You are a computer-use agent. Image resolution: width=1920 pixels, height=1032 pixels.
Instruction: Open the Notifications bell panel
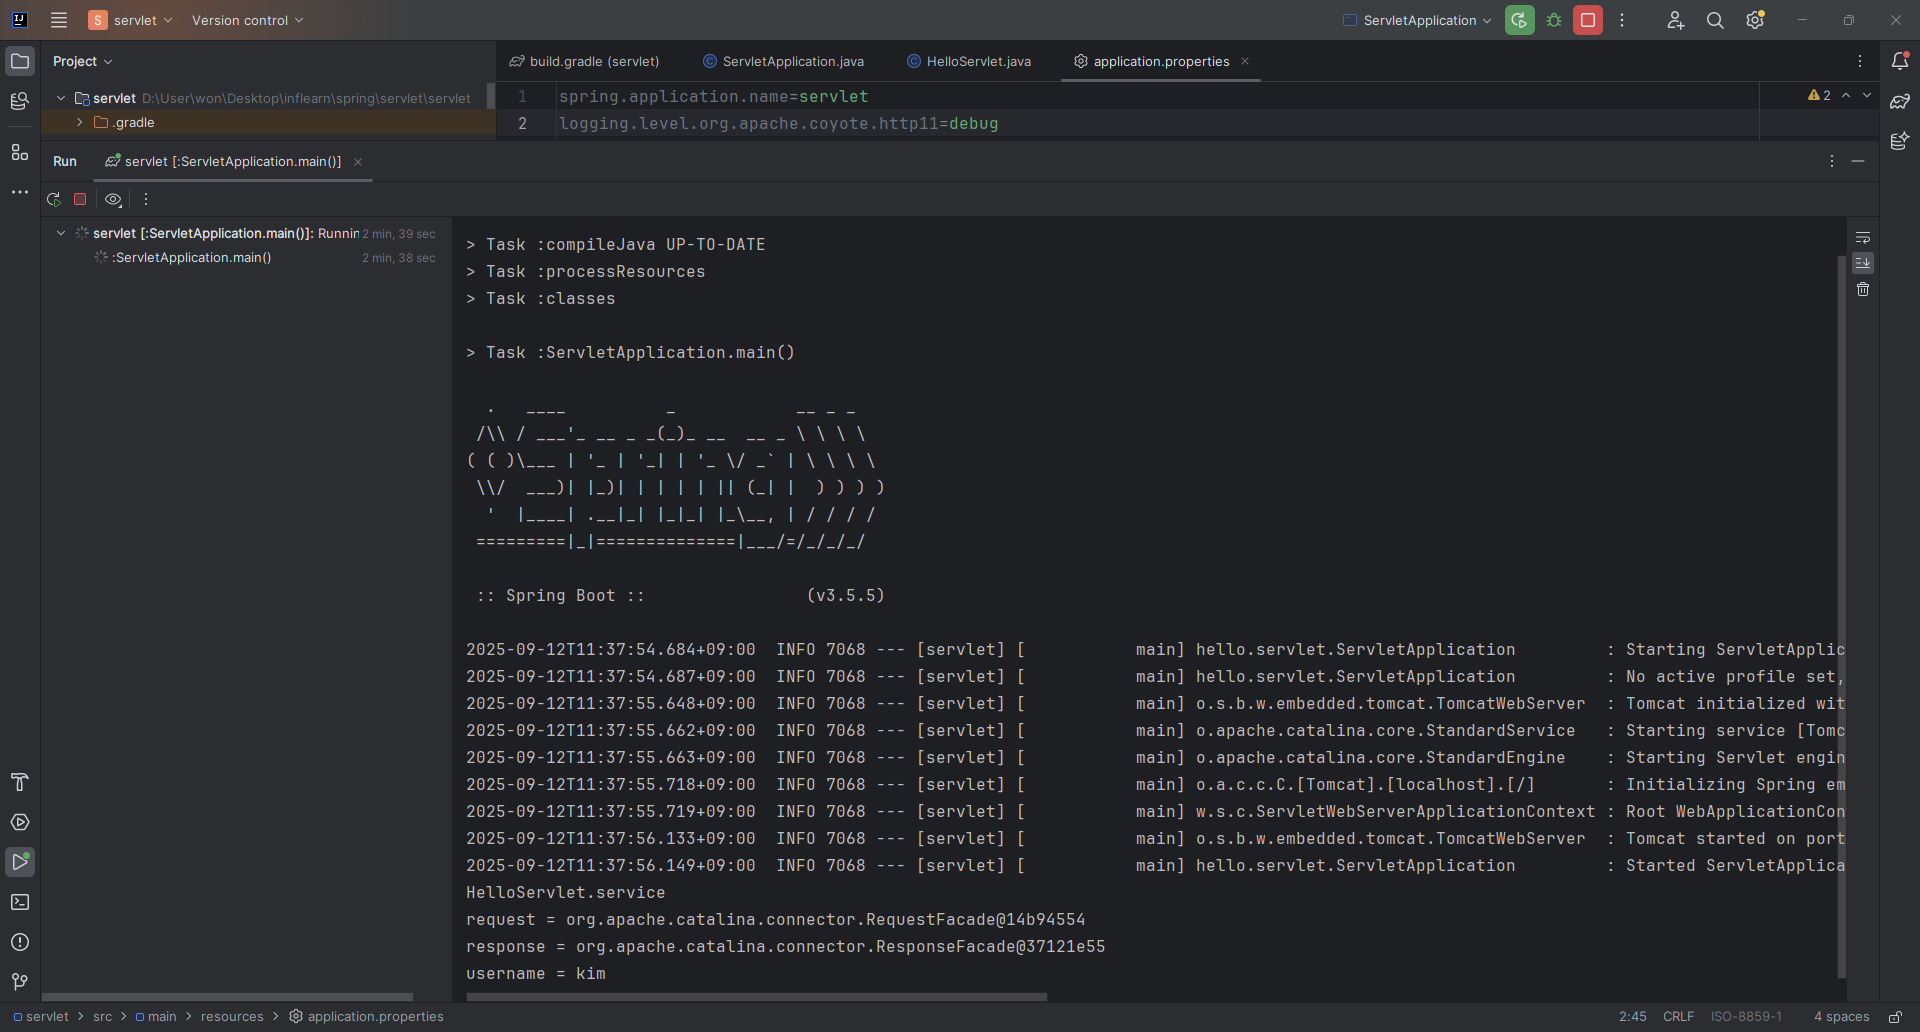tap(1900, 61)
